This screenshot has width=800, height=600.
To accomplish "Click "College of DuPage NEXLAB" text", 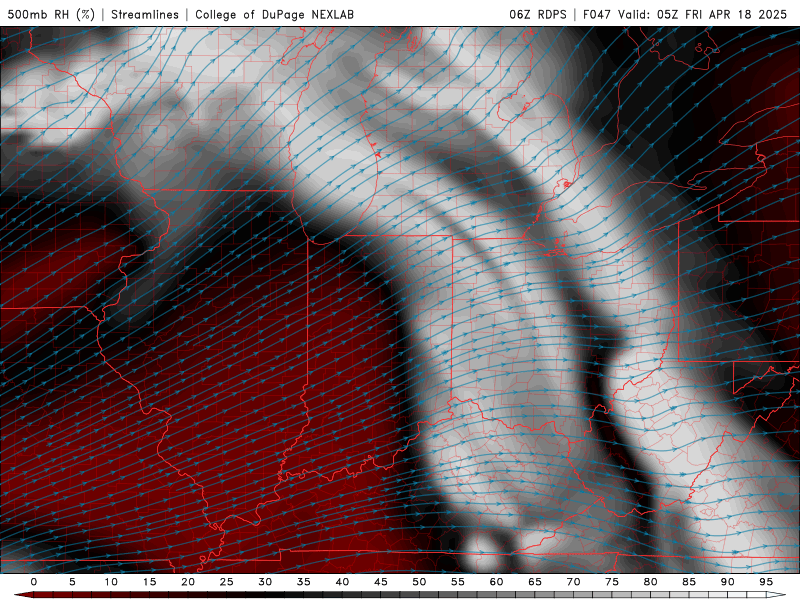I will [x=274, y=14].
